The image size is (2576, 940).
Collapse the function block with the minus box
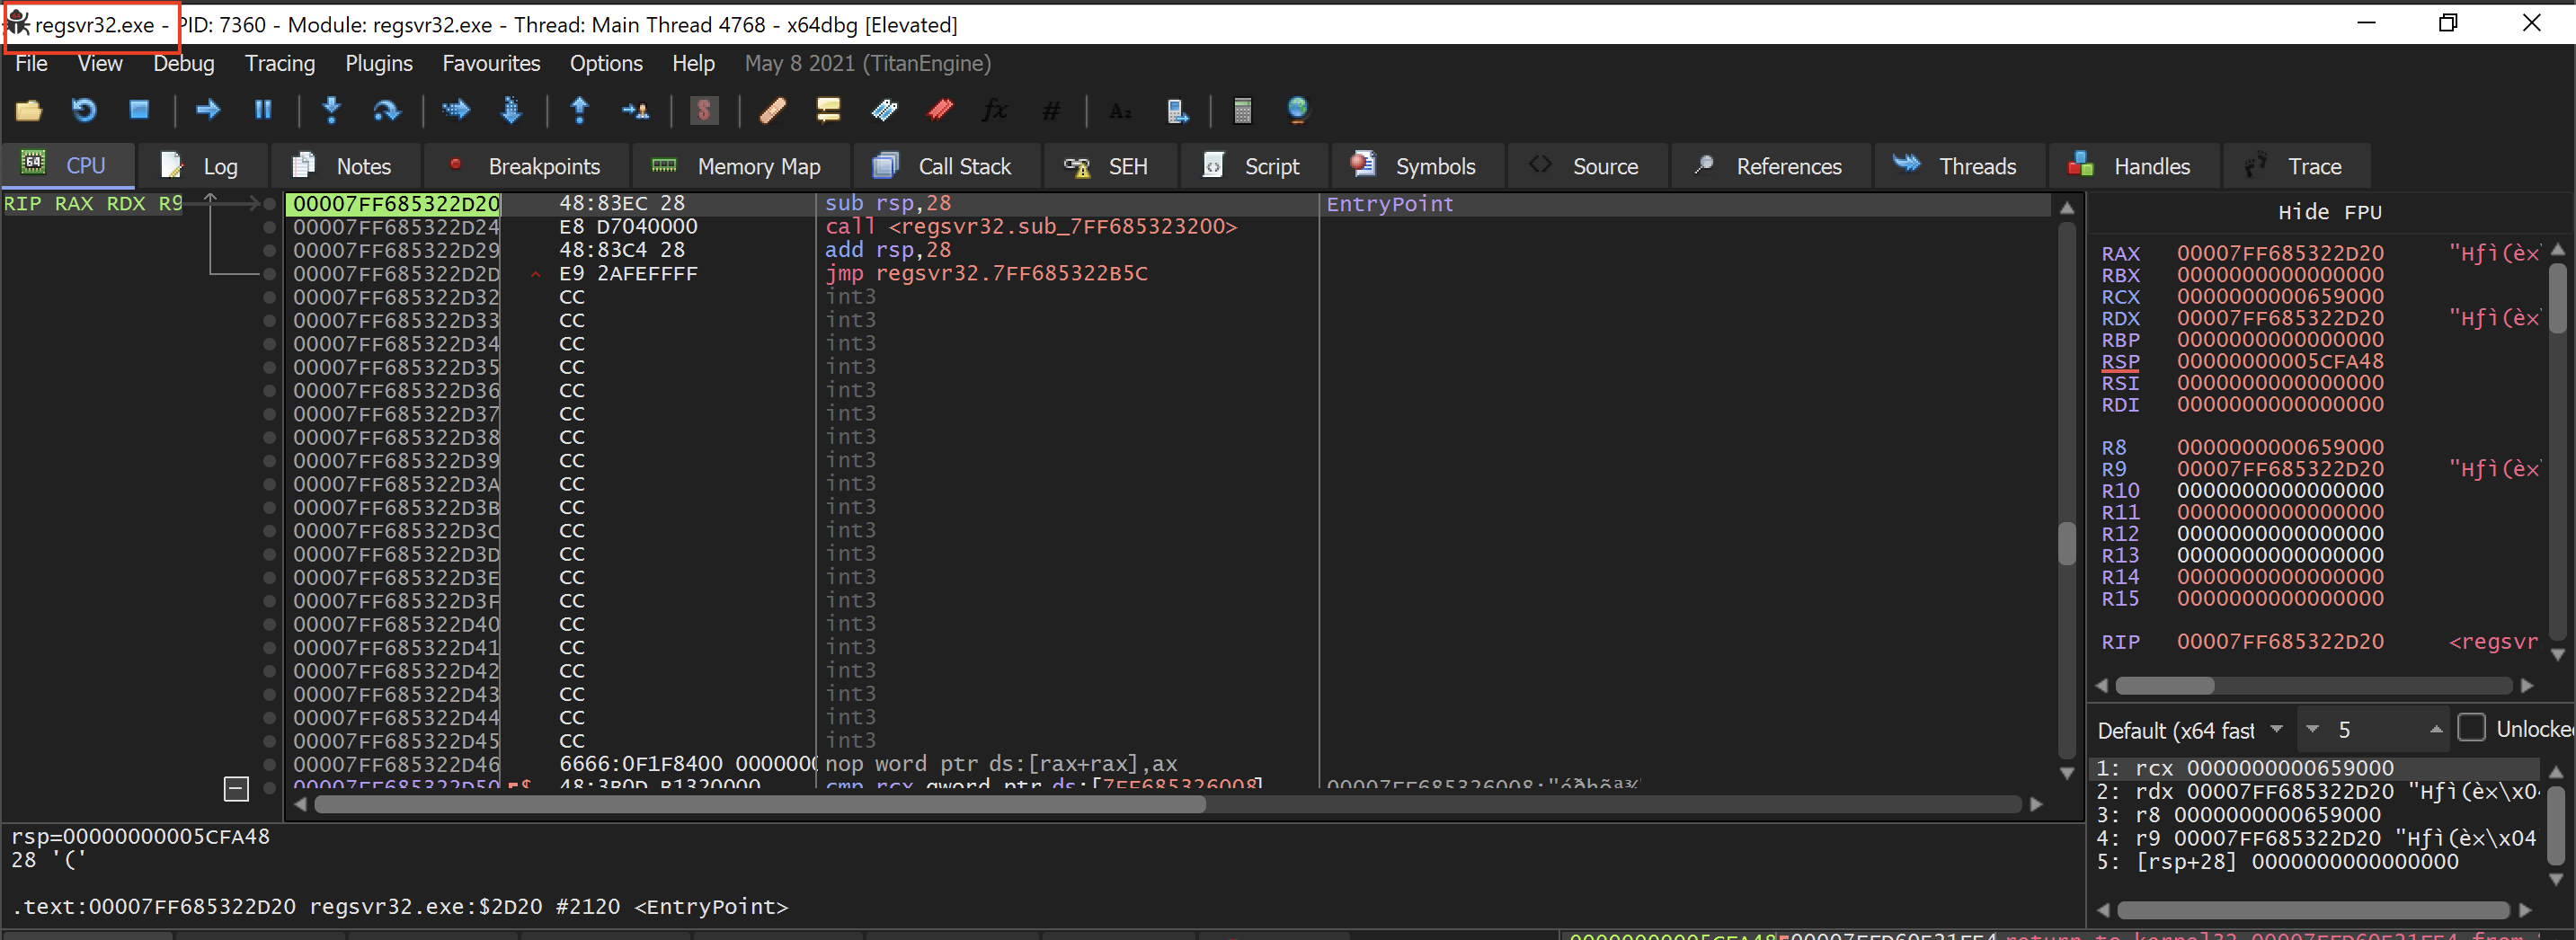click(x=236, y=789)
